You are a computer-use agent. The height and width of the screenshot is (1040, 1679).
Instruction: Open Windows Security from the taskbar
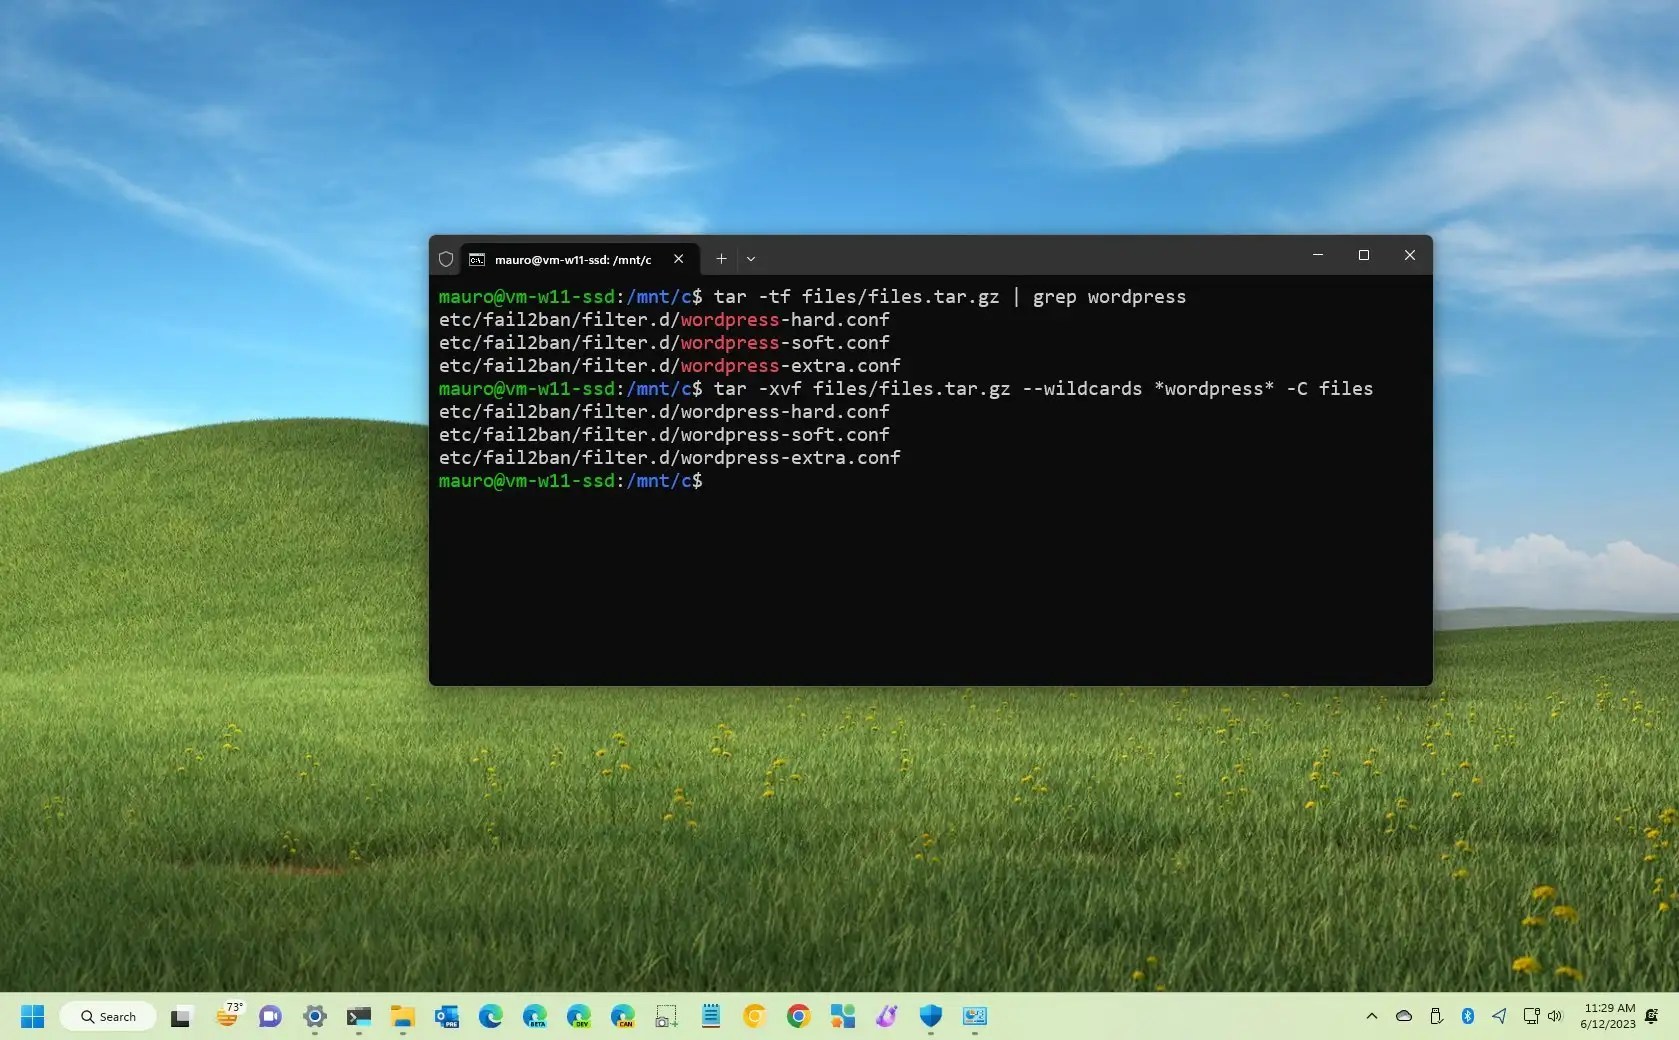(929, 1016)
